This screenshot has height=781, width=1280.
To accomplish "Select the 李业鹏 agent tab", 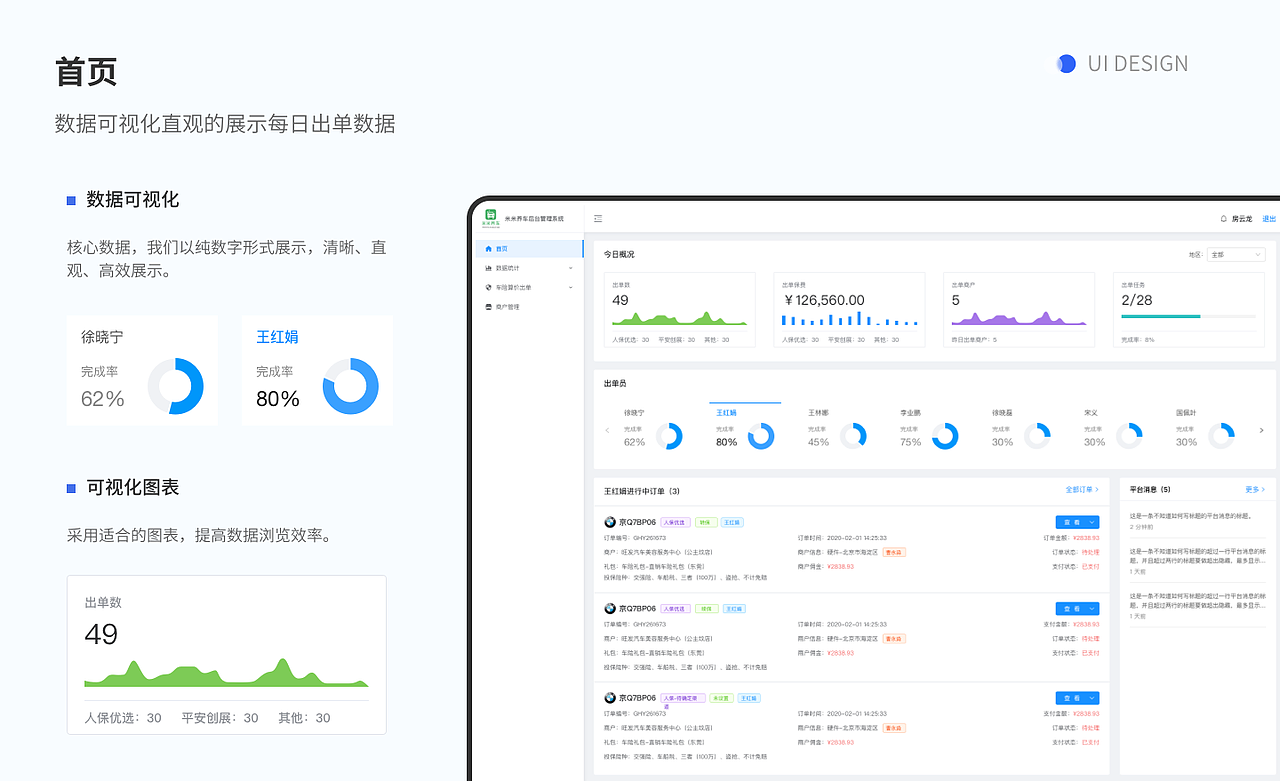I will pyautogui.click(x=928, y=428).
